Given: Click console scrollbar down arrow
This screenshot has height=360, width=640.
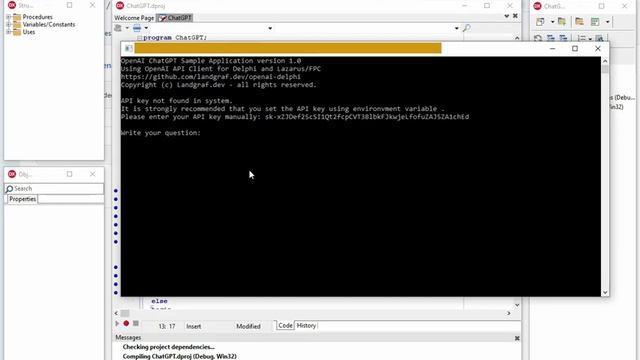Looking at the screenshot, I should pyautogui.click(x=605, y=292).
